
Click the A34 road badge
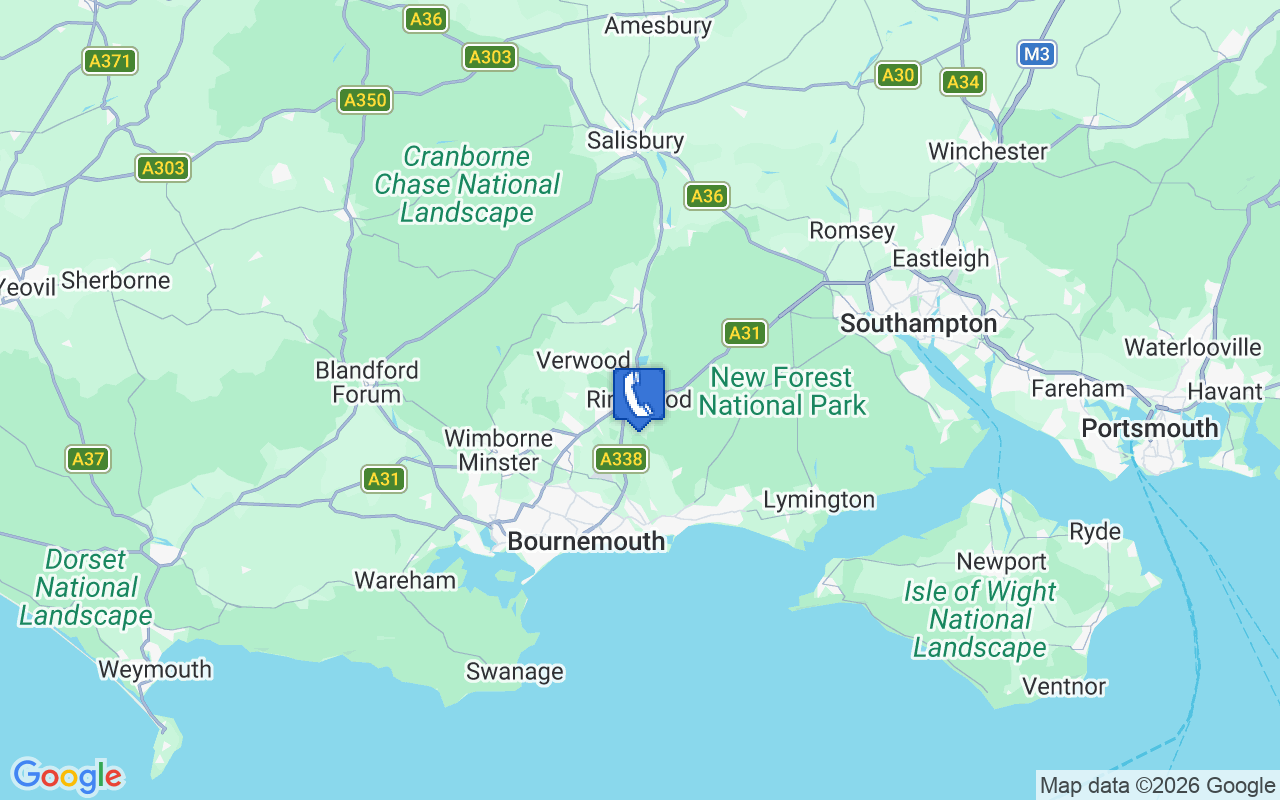[963, 82]
